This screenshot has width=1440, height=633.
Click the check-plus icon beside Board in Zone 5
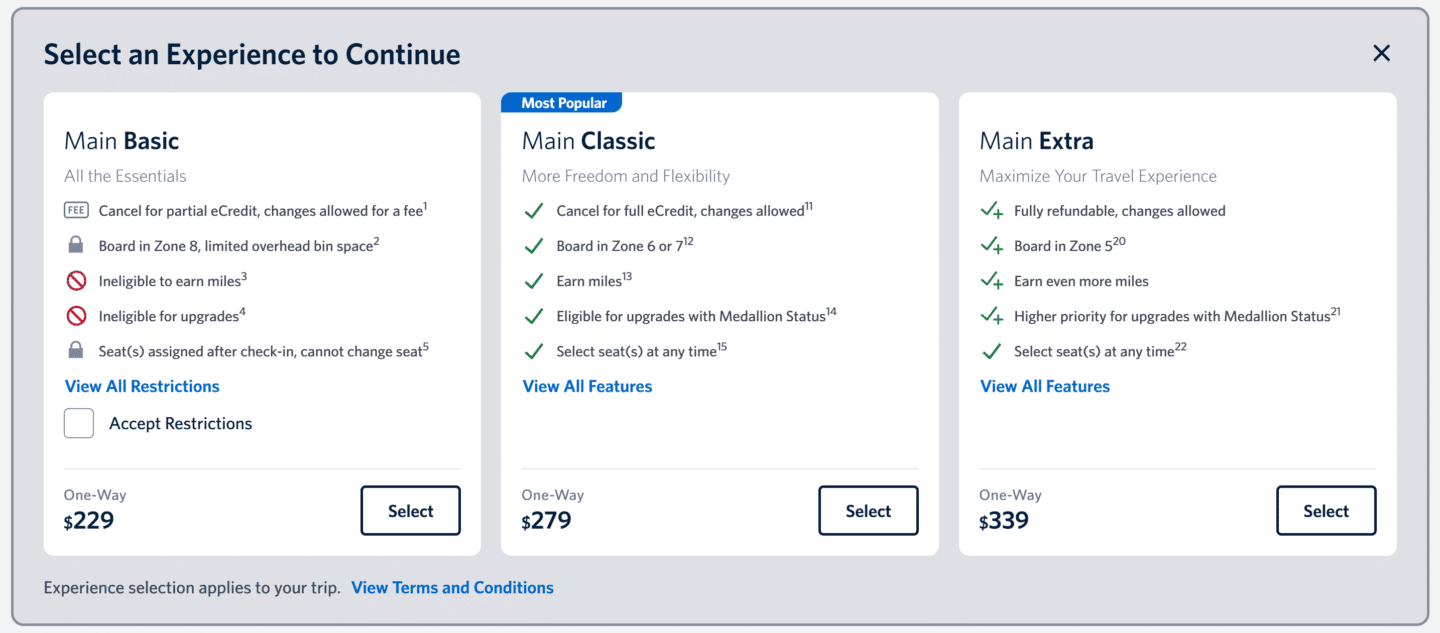point(992,246)
